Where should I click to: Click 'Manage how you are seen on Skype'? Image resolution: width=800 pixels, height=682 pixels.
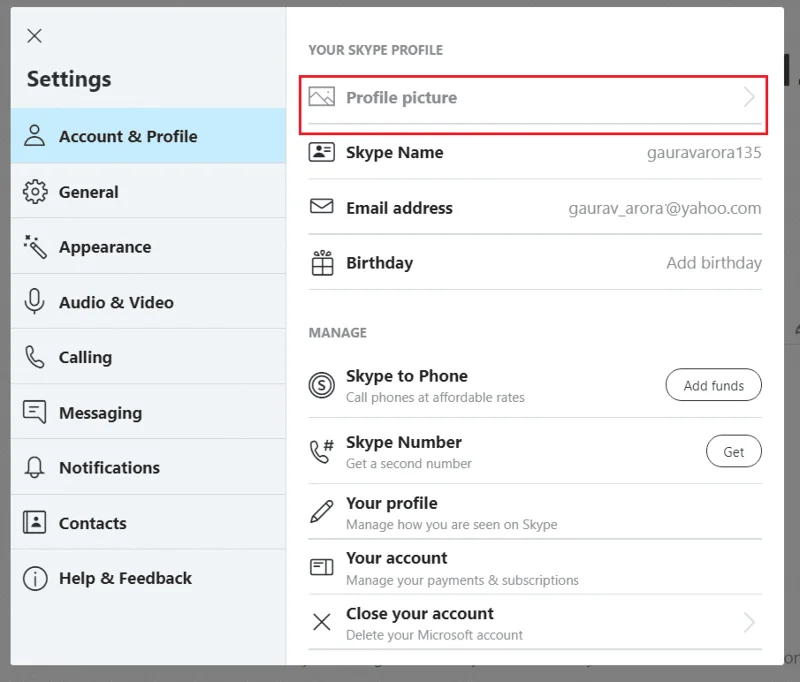(x=452, y=524)
